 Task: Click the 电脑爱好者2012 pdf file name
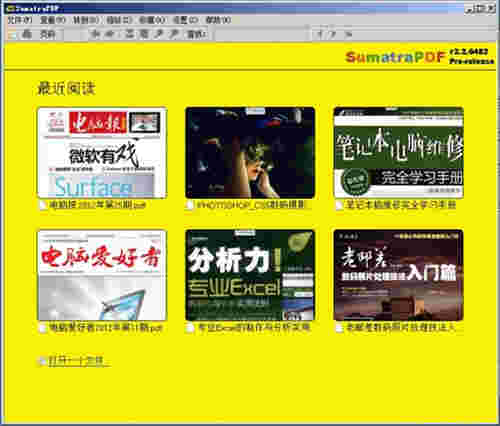pos(106,328)
